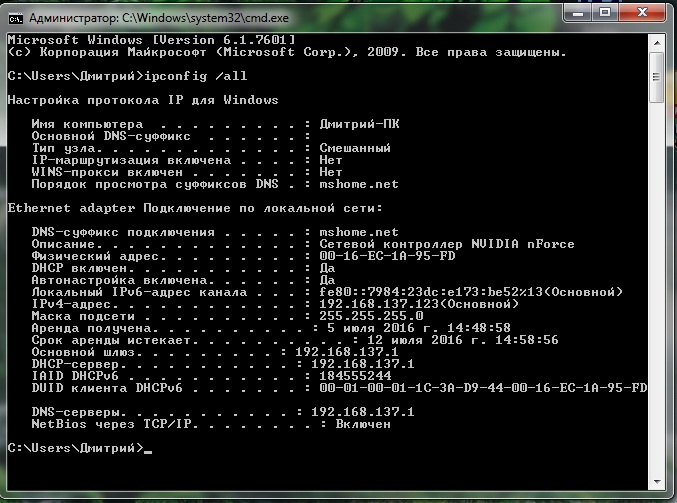The image size is (677, 503).
Task: Click description 'Сетевой контроллер NVIDIA nForce'
Action: coord(447,244)
